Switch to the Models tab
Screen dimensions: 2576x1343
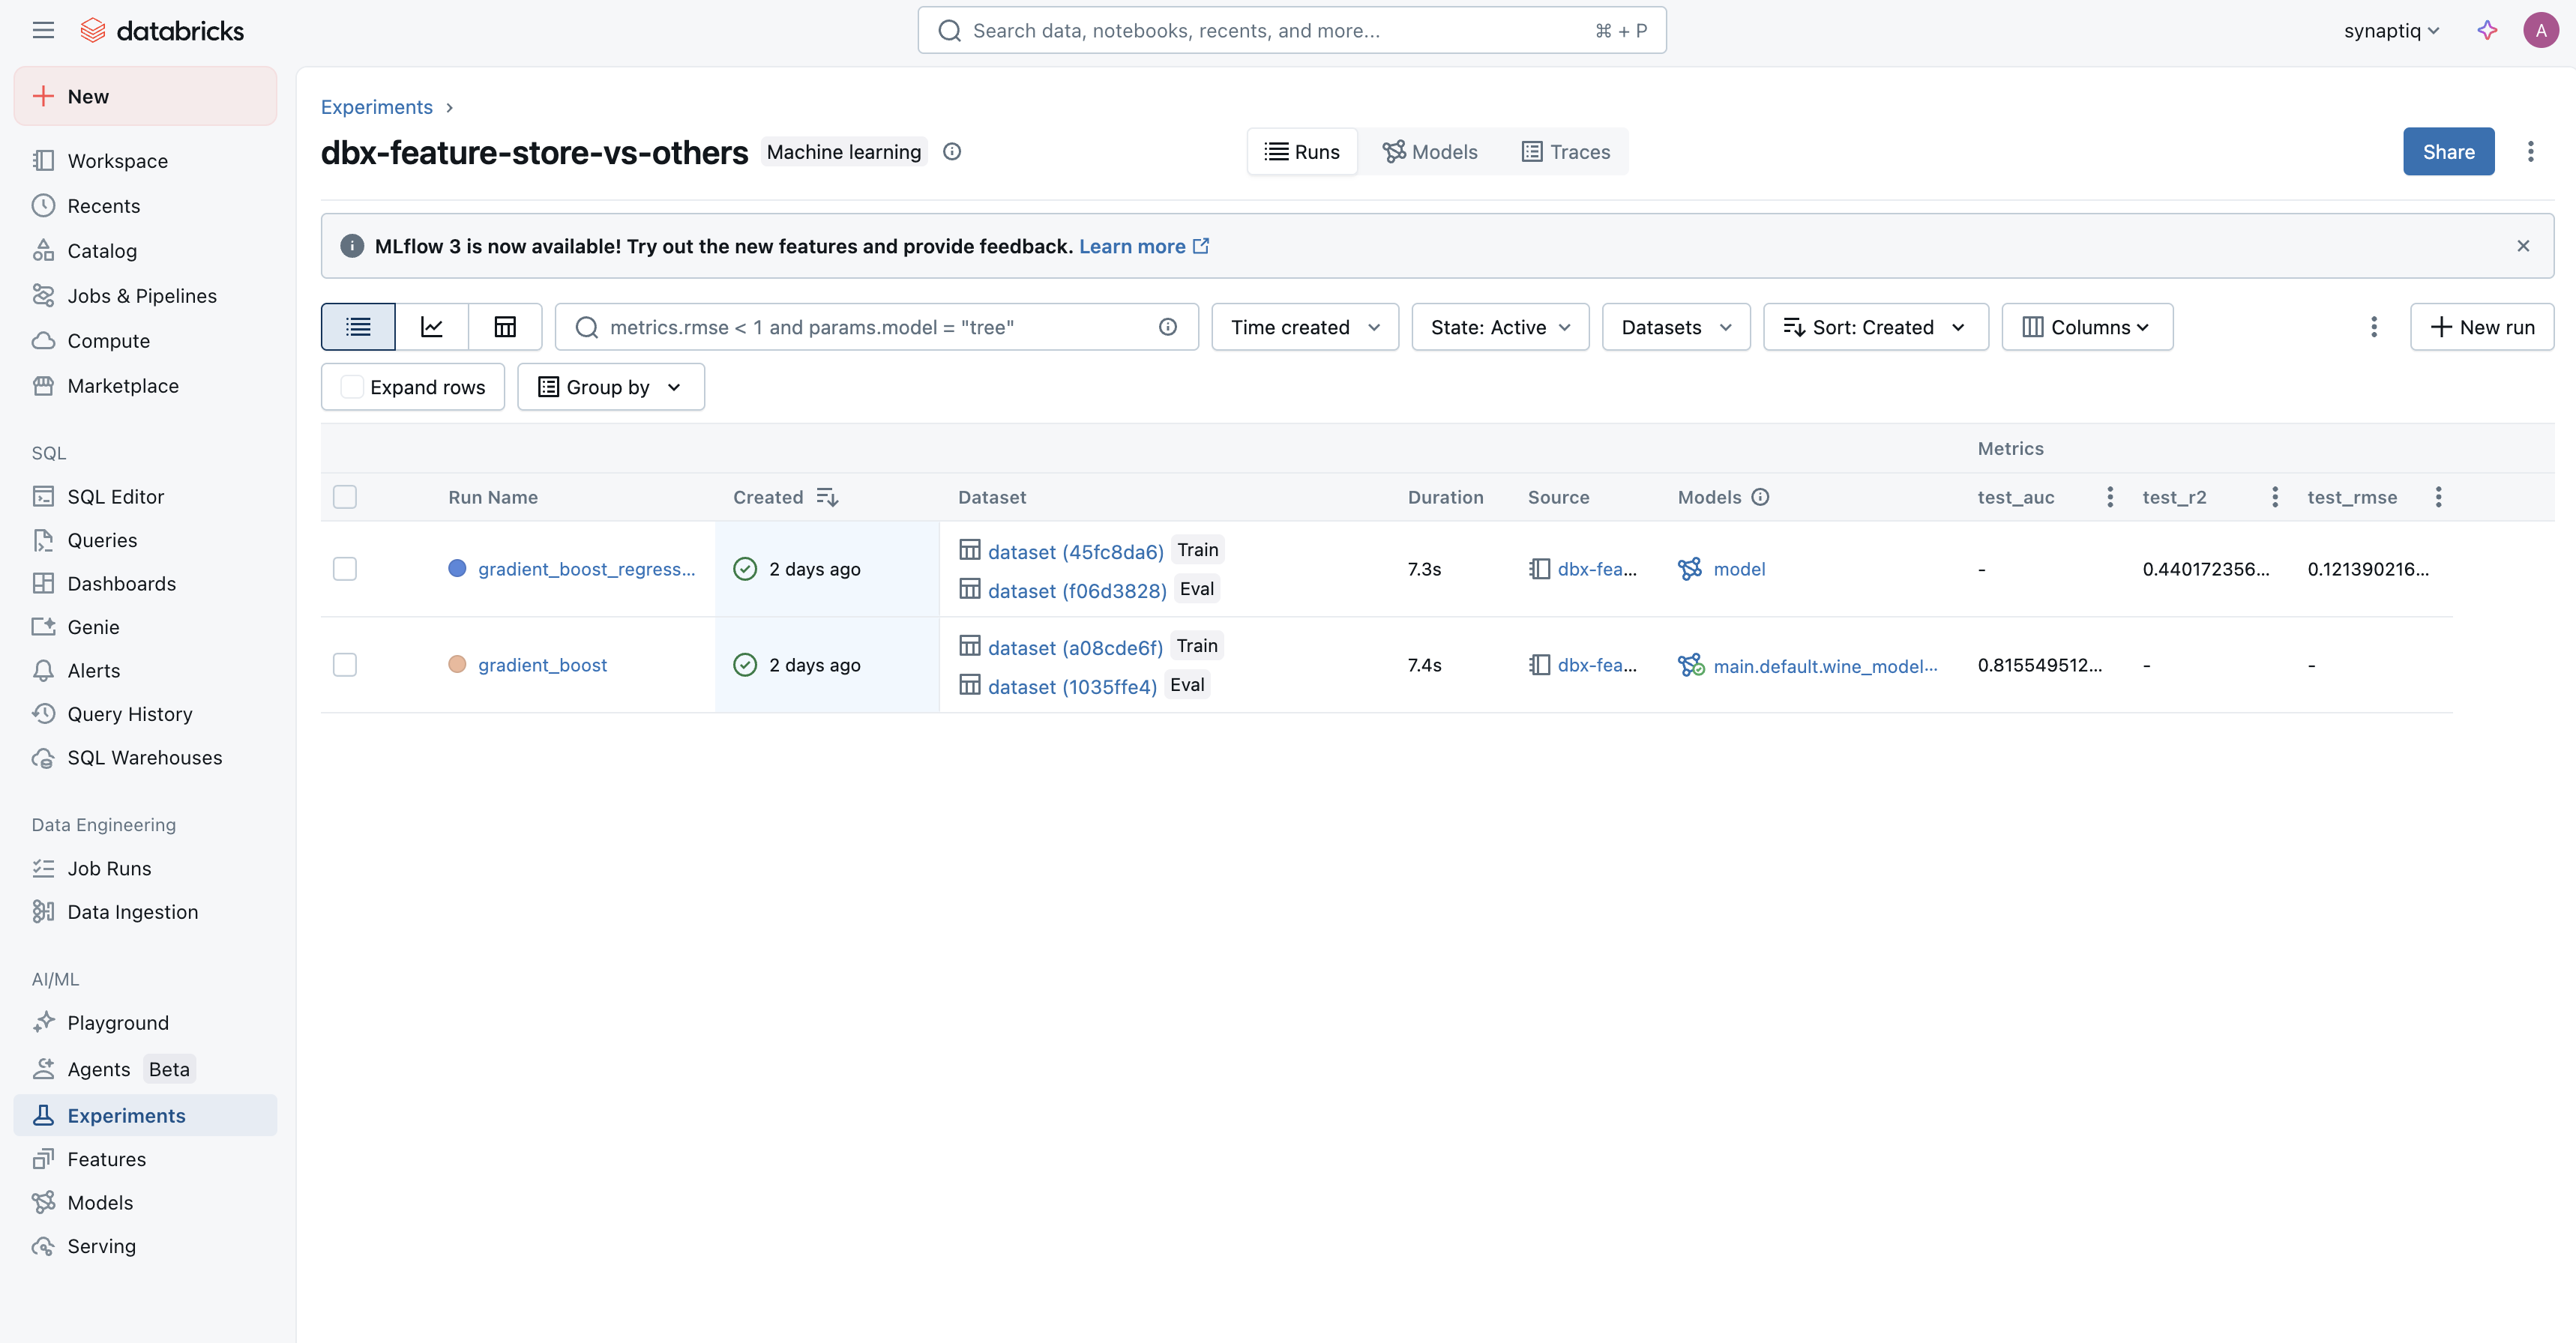click(x=1430, y=152)
